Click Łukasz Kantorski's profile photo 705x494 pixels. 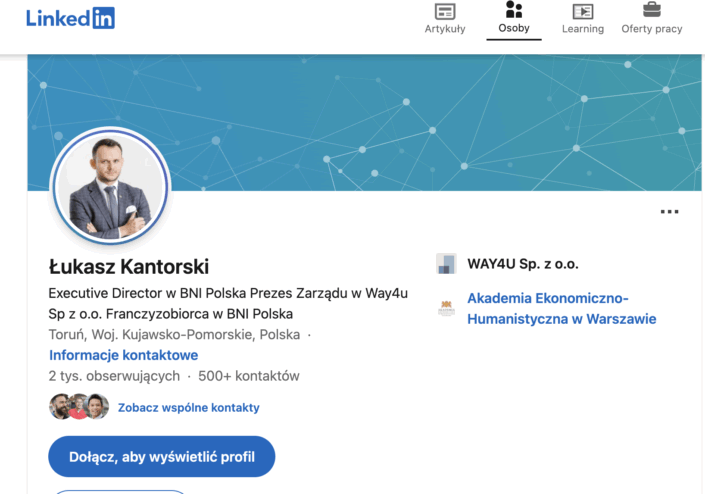[110, 186]
